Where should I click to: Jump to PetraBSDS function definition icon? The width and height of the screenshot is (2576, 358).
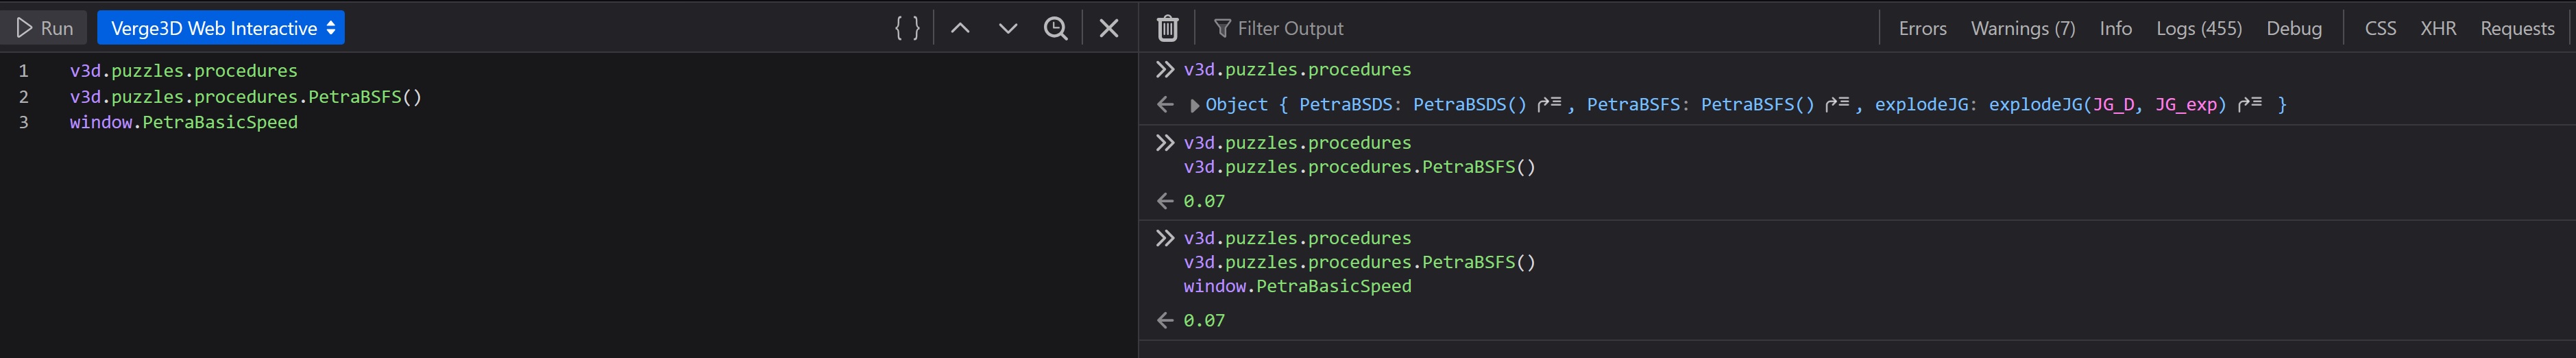point(1548,103)
